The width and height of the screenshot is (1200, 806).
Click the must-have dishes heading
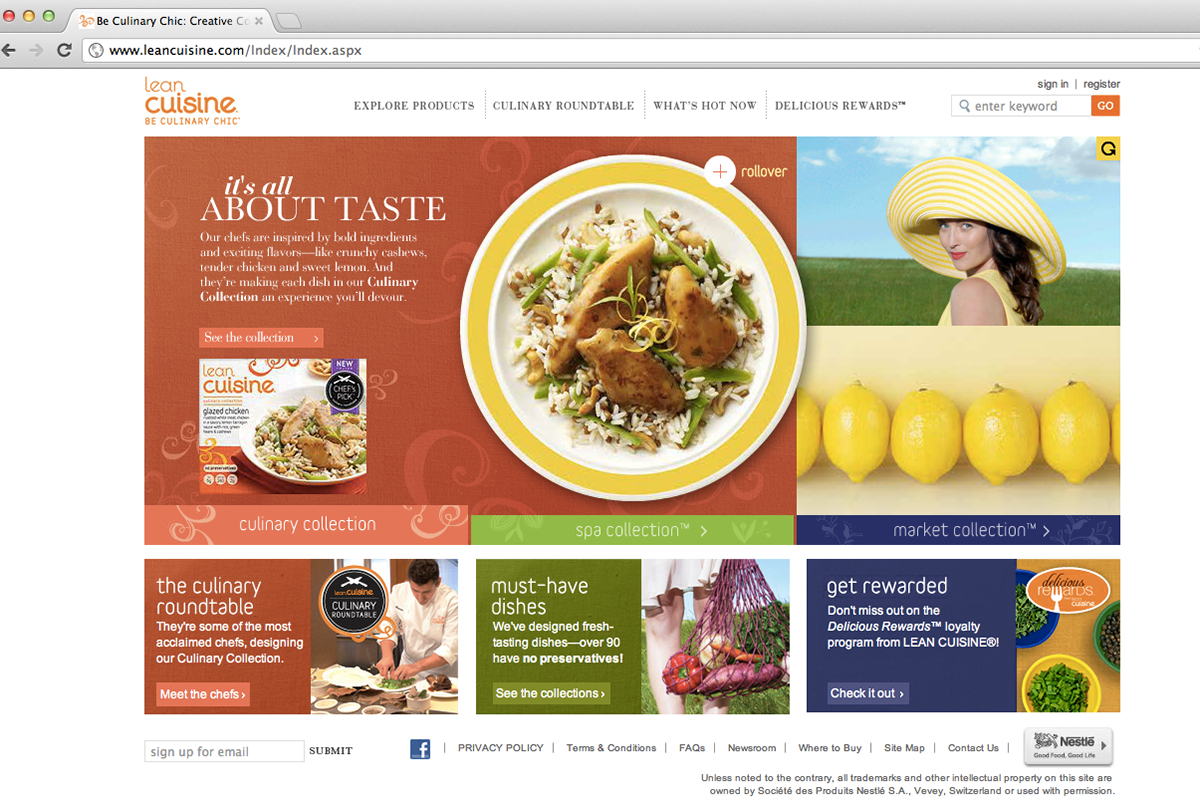539,596
